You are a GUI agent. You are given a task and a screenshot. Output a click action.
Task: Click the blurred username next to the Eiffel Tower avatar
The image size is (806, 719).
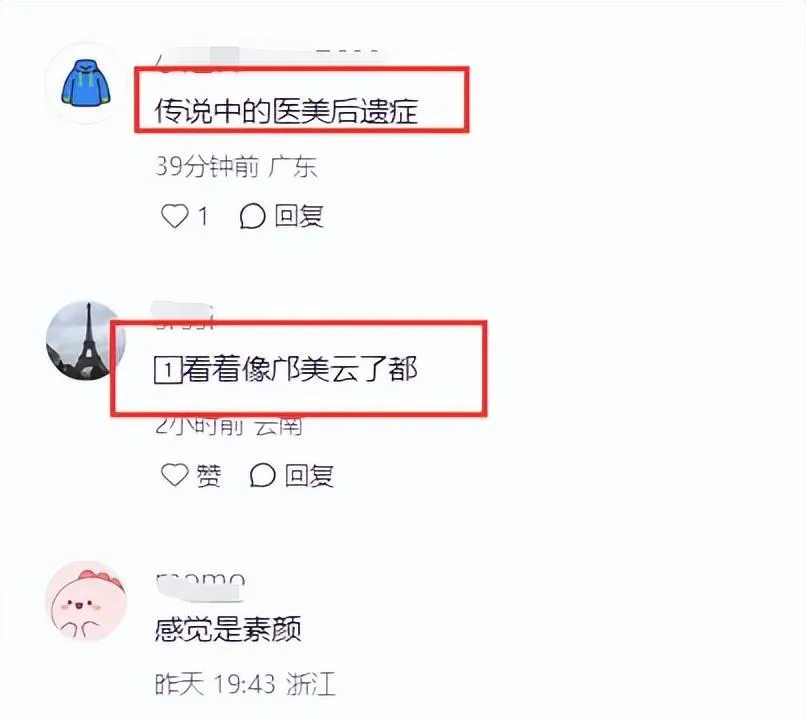[x=182, y=315]
